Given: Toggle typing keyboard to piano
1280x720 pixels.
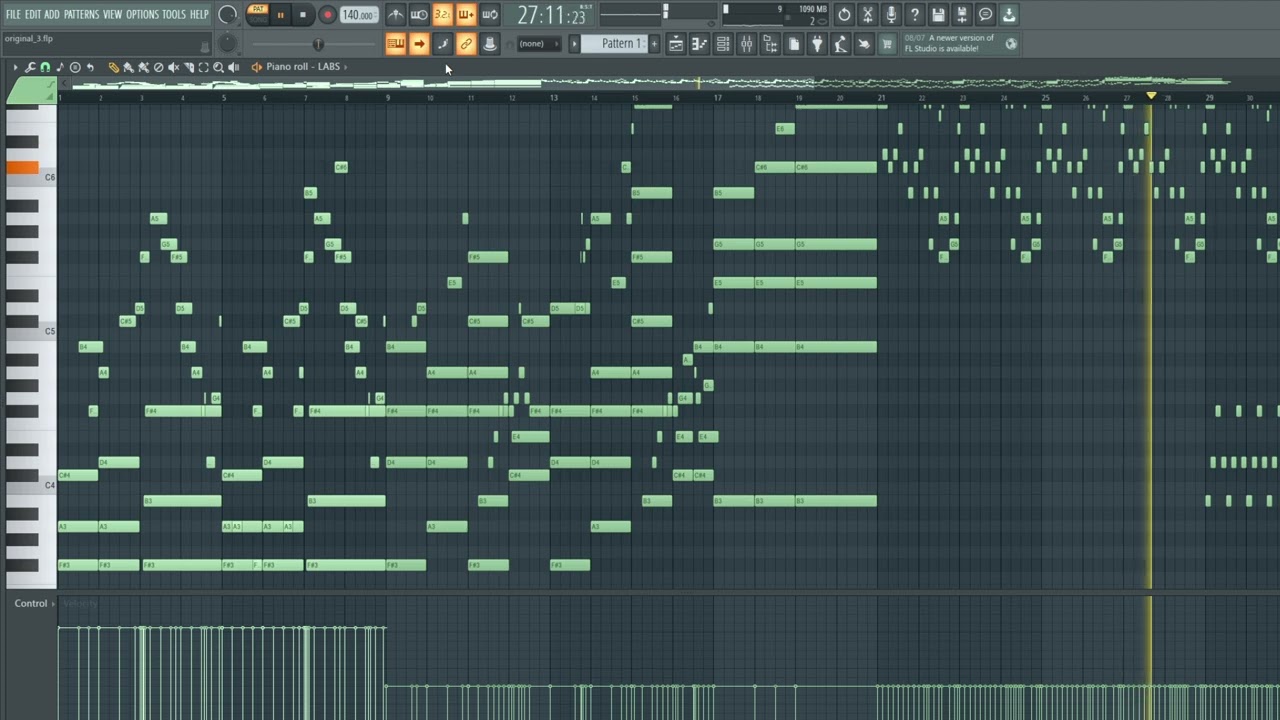Looking at the screenshot, I should [x=396, y=44].
